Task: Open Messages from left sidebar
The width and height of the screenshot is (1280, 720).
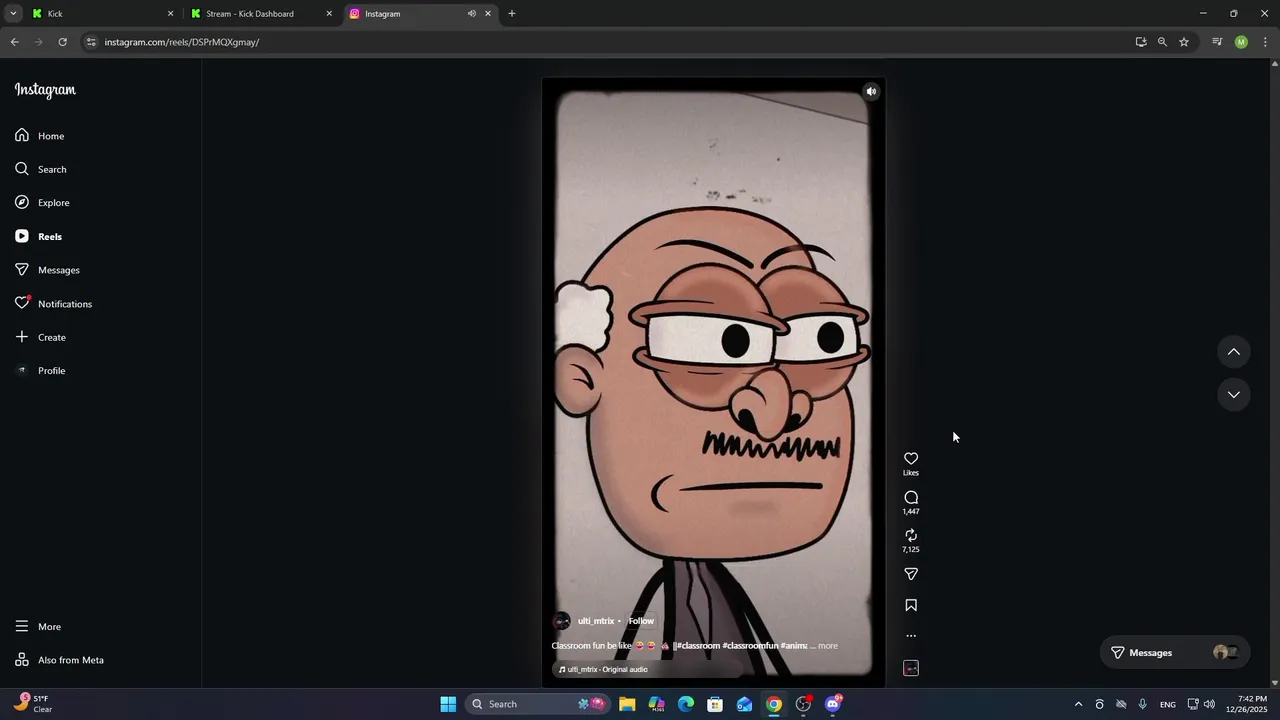Action: [x=47, y=270]
